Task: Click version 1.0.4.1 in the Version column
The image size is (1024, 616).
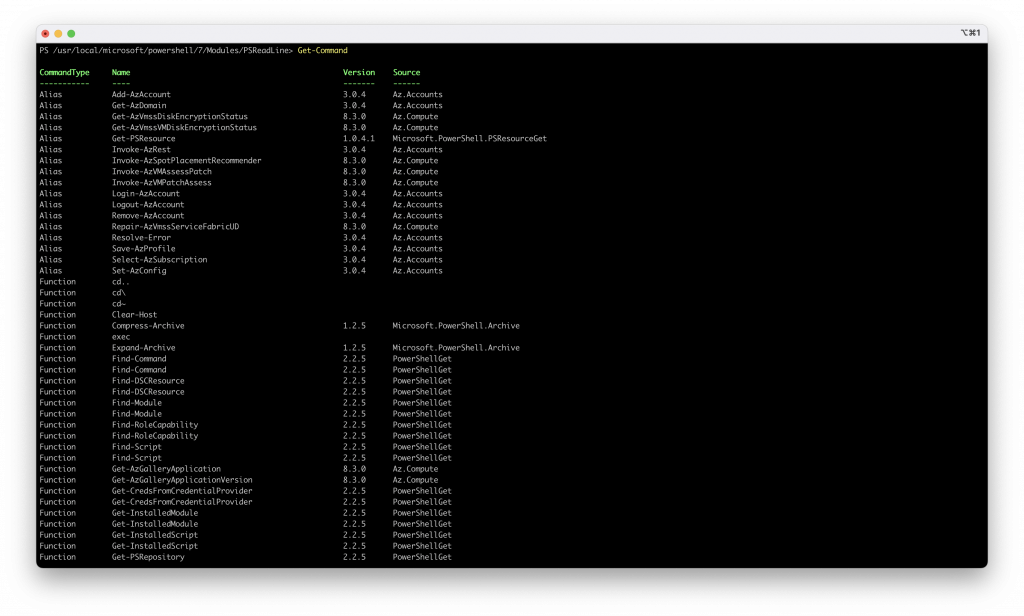Action: pyautogui.click(x=359, y=138)
